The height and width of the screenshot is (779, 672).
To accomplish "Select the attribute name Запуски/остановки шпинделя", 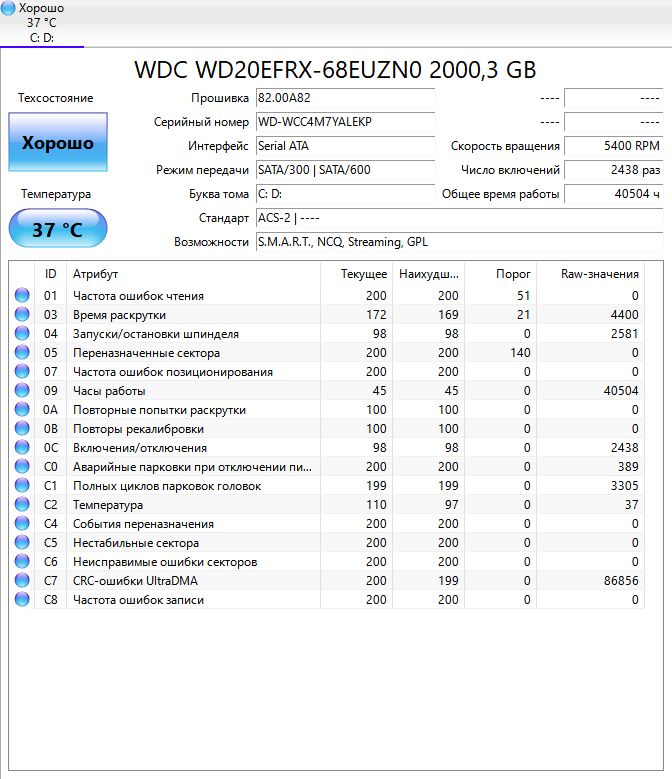I will pos(155,334).
